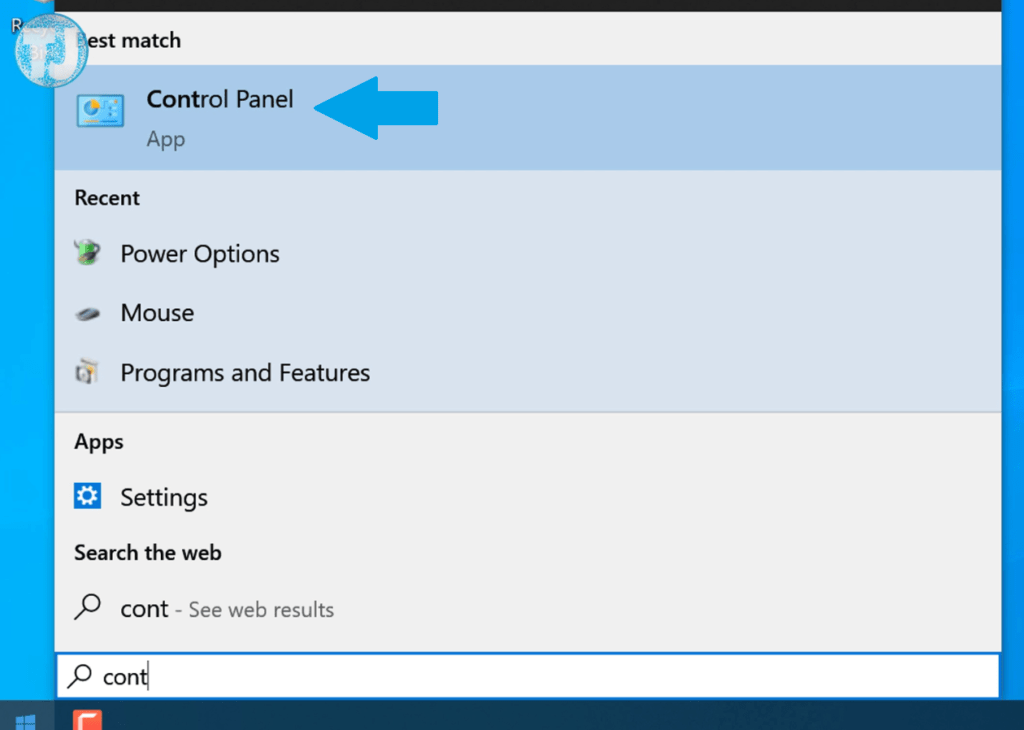This screenshot has width=1024, height=730.
Task: Click the blue Settings gear icon
Action: pos(87,496)
